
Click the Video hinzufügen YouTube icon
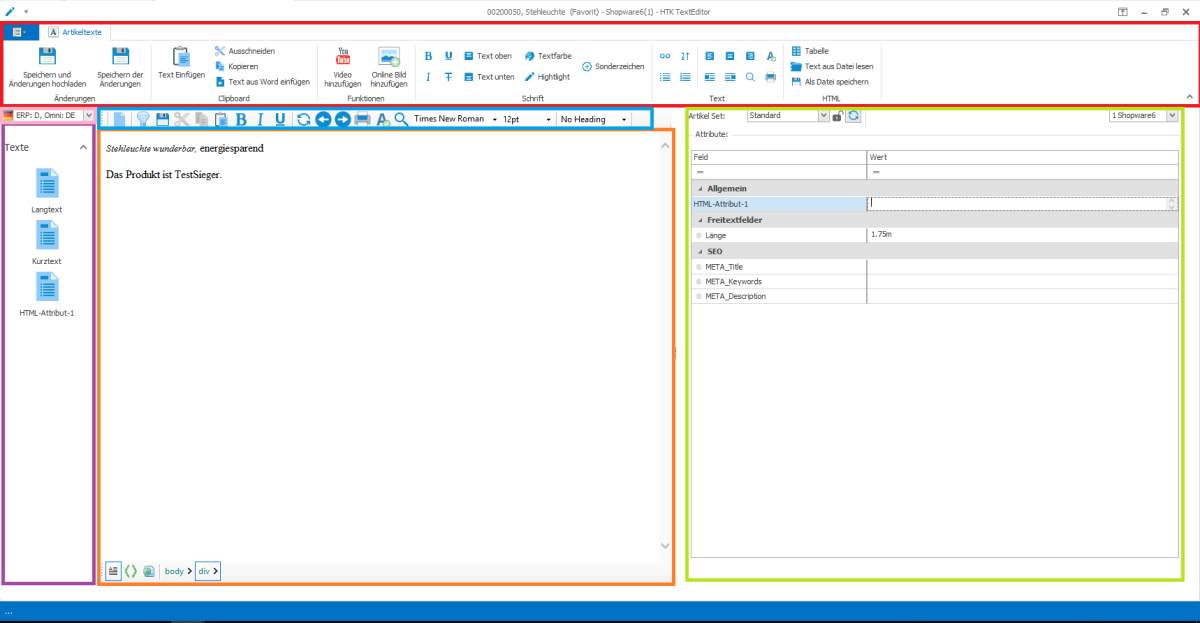click(343, 56)
